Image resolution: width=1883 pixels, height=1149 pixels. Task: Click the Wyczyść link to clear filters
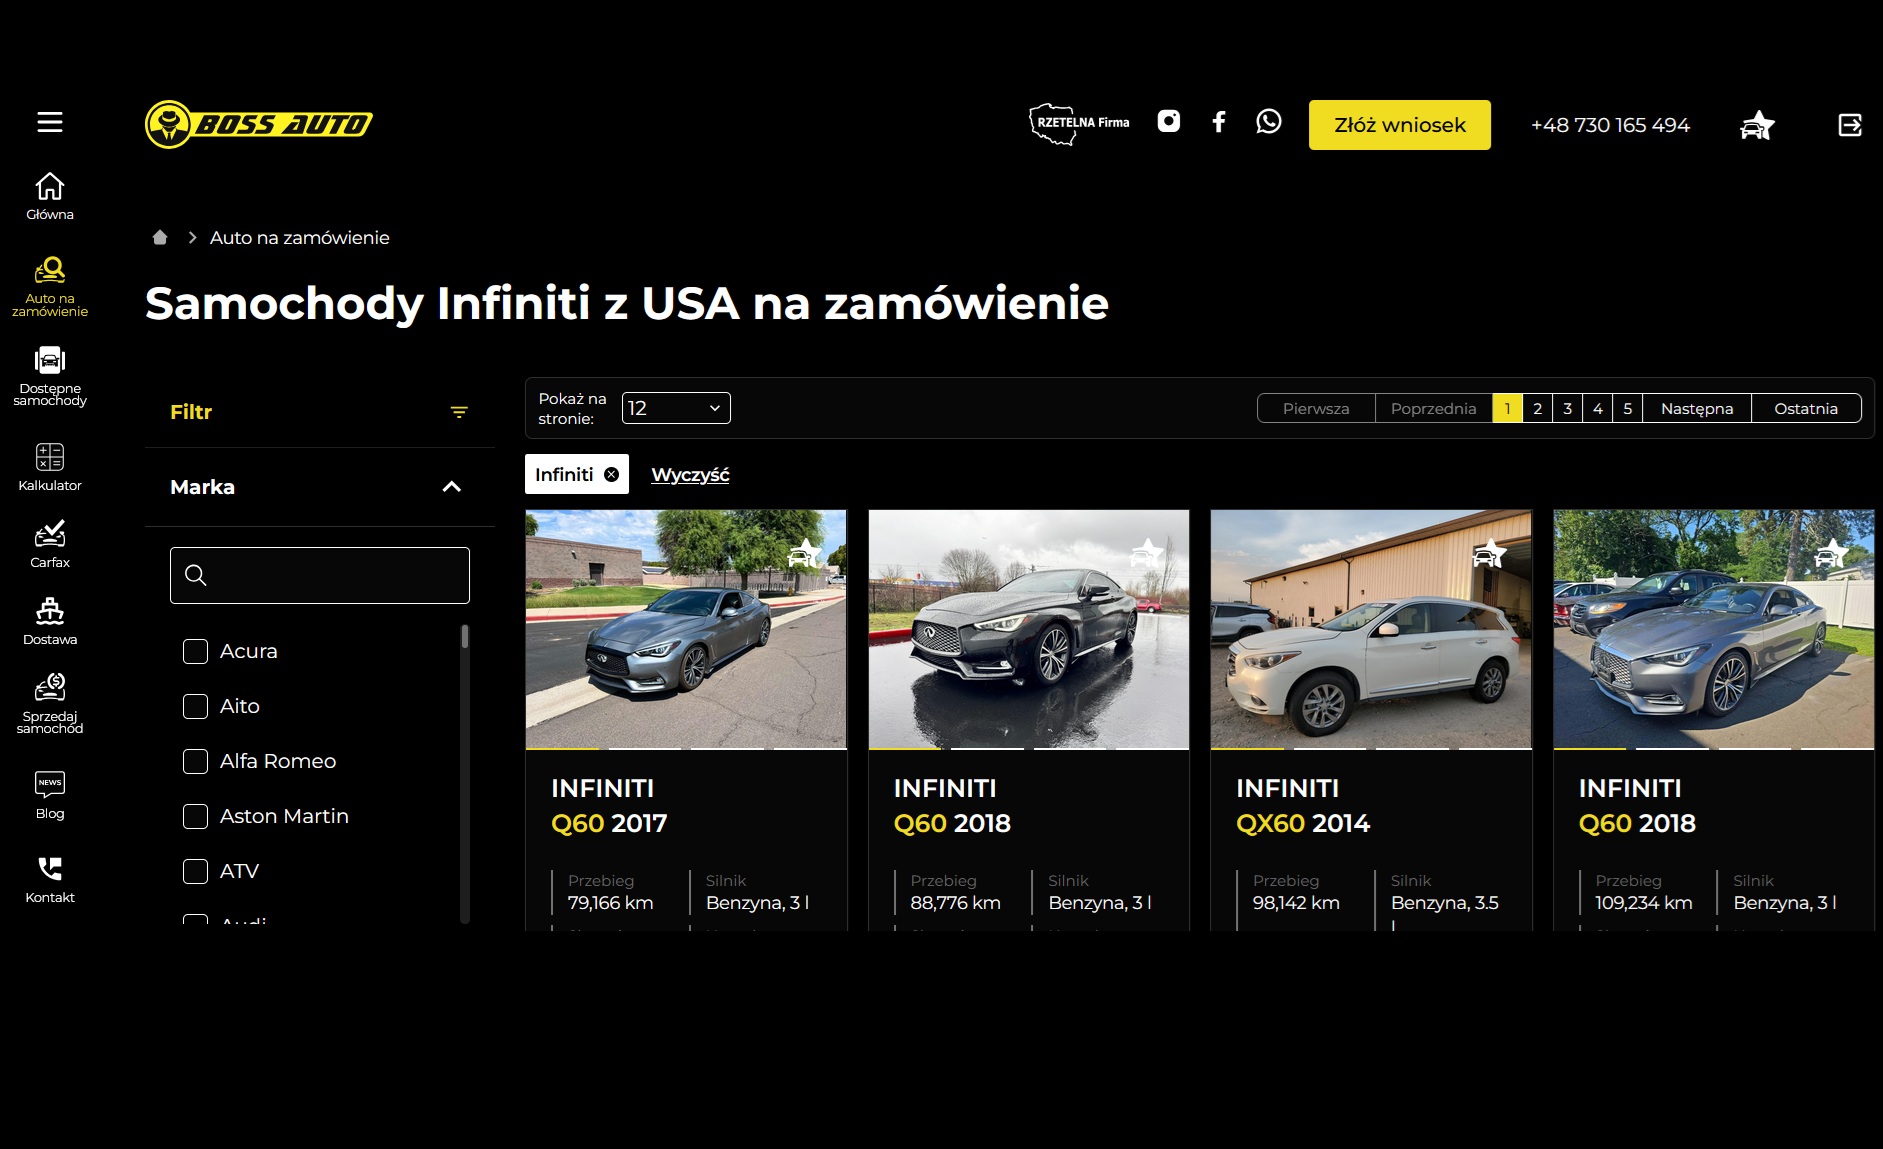[x=690, y=474]
